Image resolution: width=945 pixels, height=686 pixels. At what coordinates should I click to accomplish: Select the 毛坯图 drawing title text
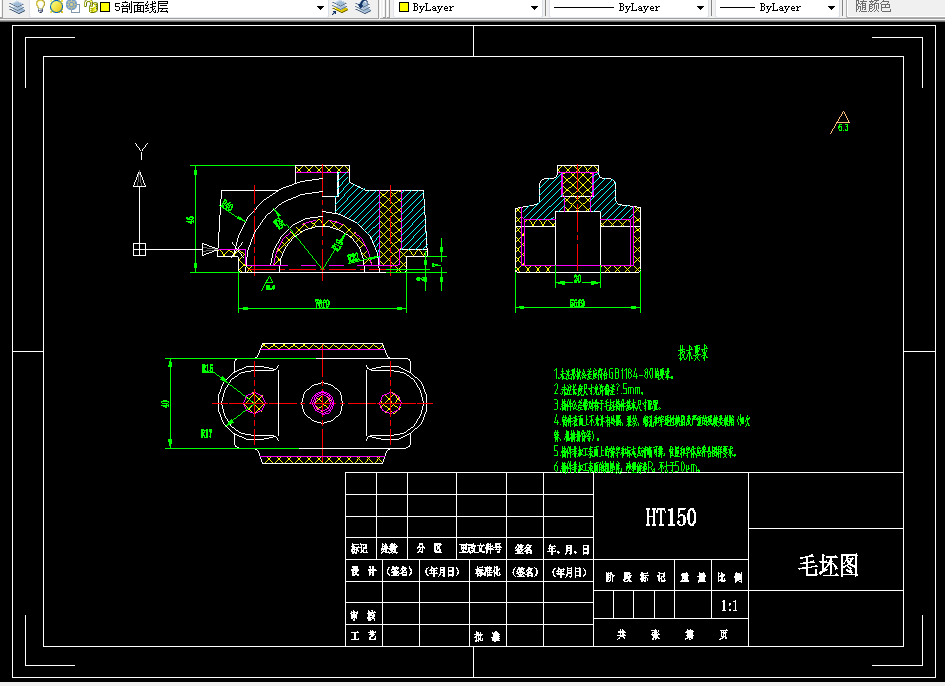point(828,565)
